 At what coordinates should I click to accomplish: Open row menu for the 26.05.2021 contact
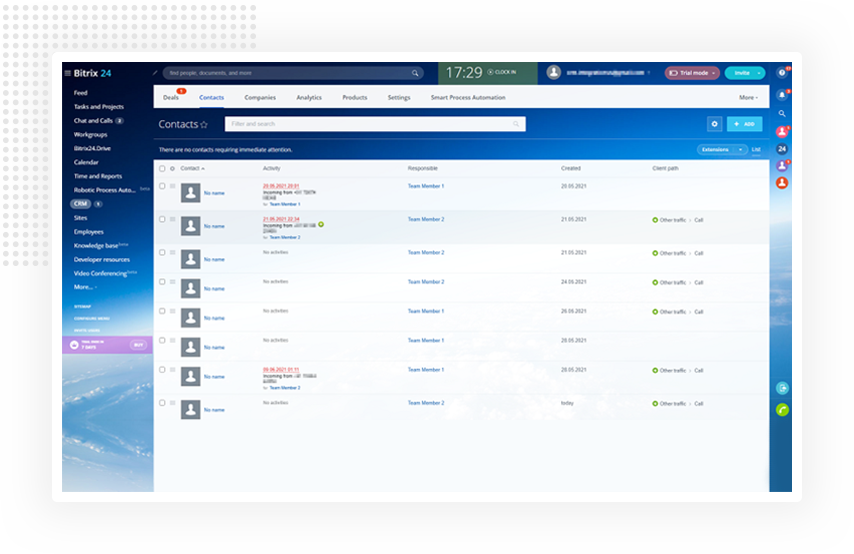coord(173,311)
